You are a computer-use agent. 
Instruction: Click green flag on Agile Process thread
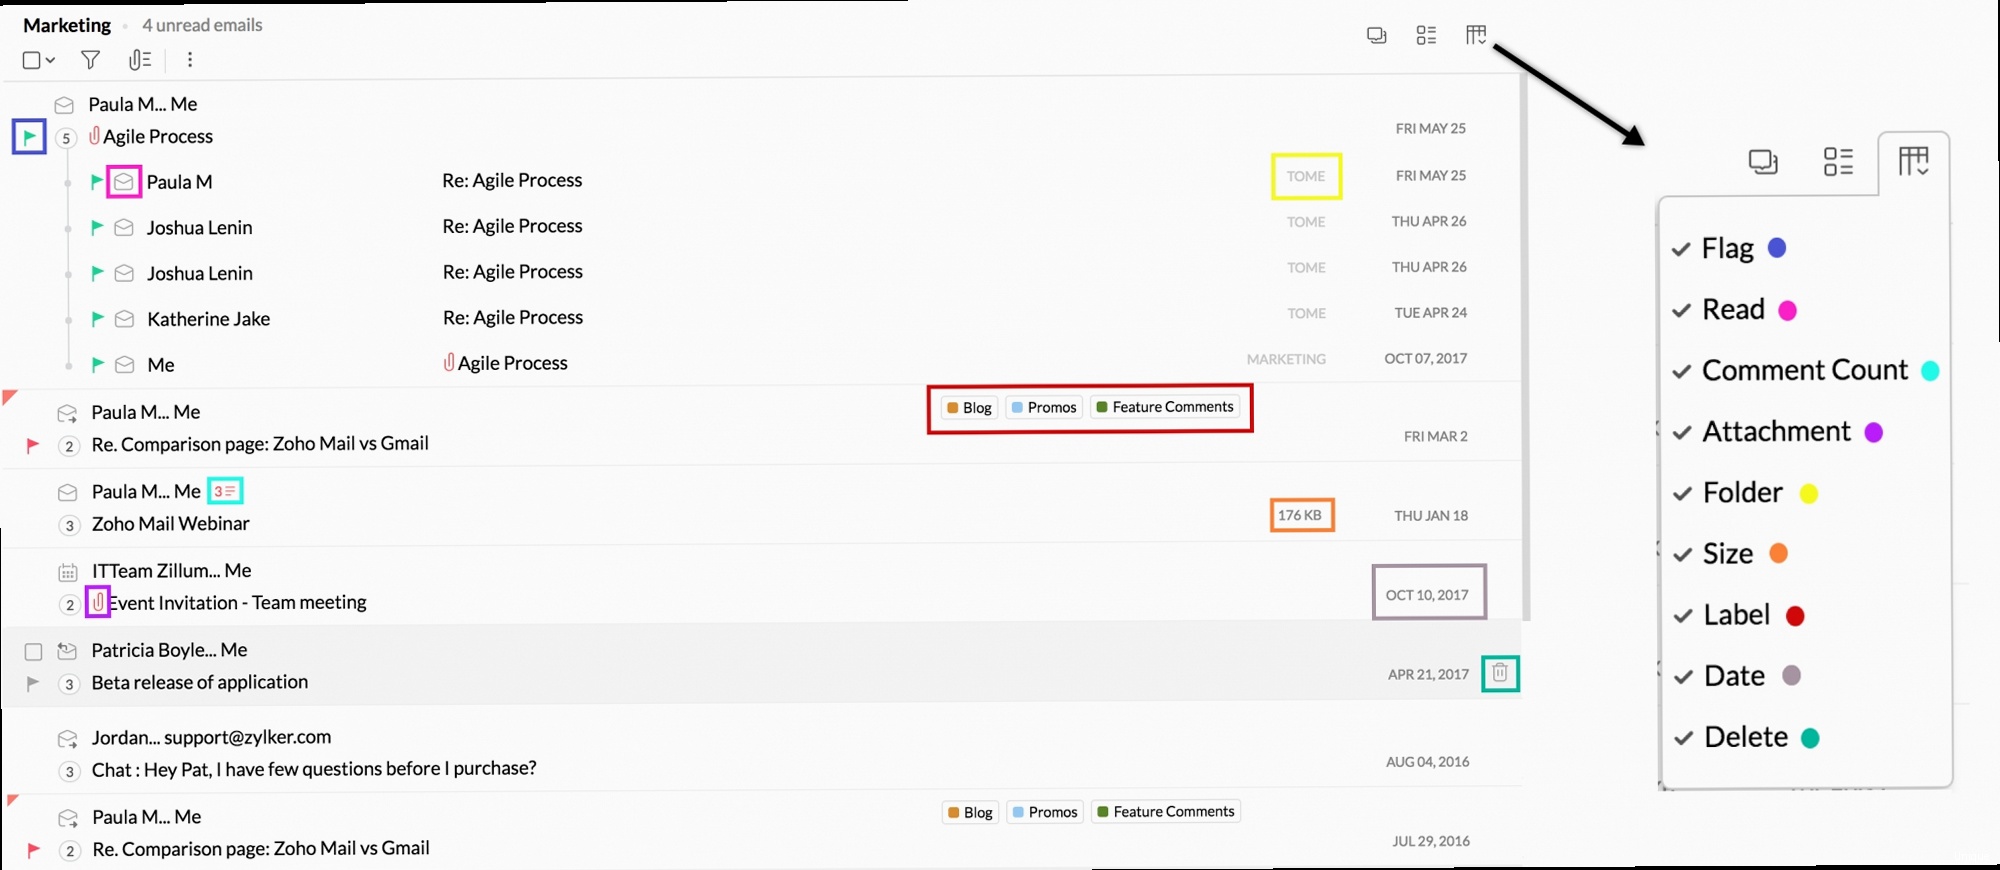tap(29, 136)
